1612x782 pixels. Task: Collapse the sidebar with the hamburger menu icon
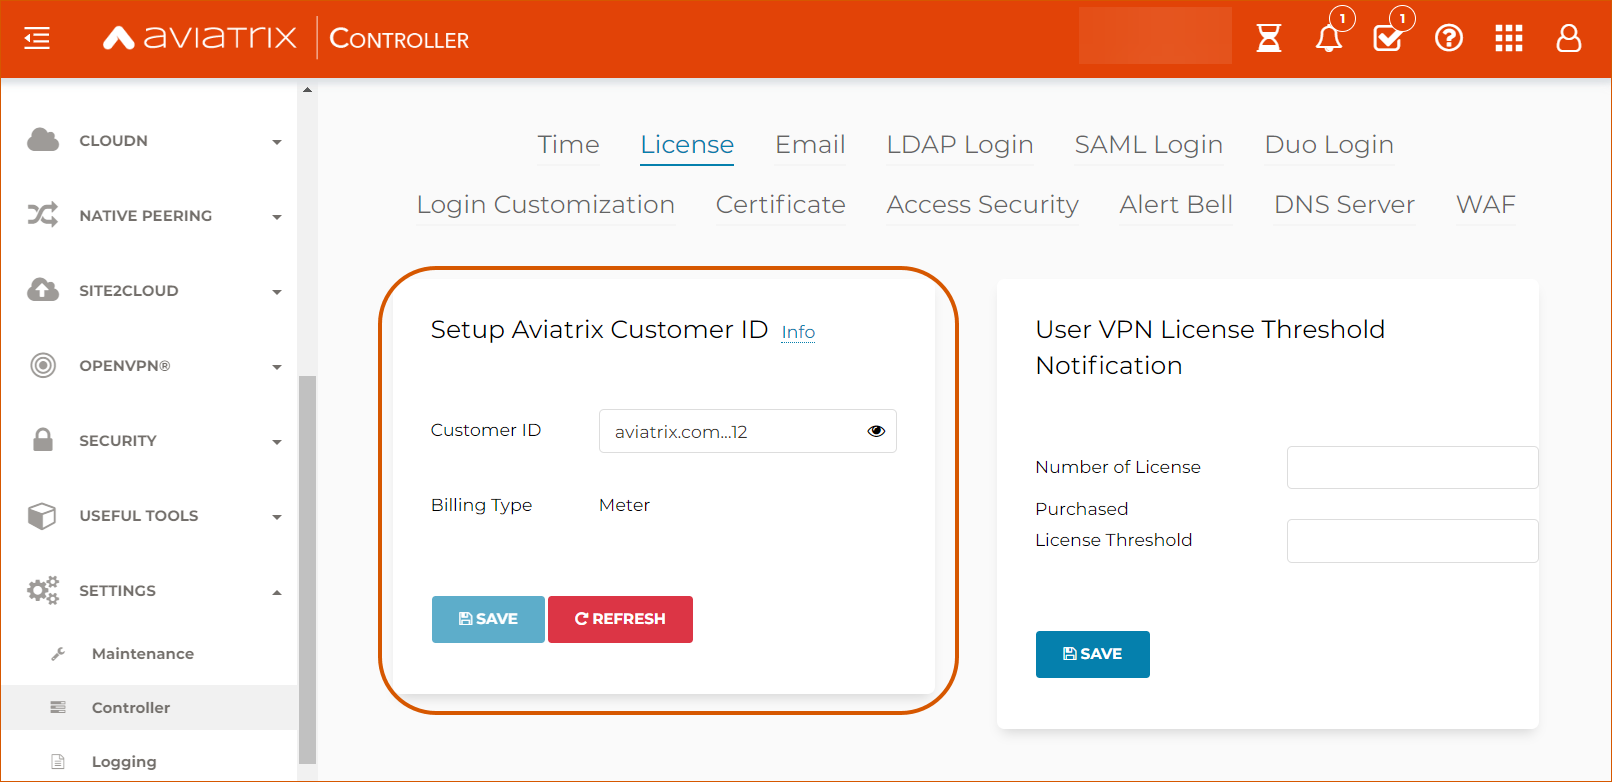[37, 39]
